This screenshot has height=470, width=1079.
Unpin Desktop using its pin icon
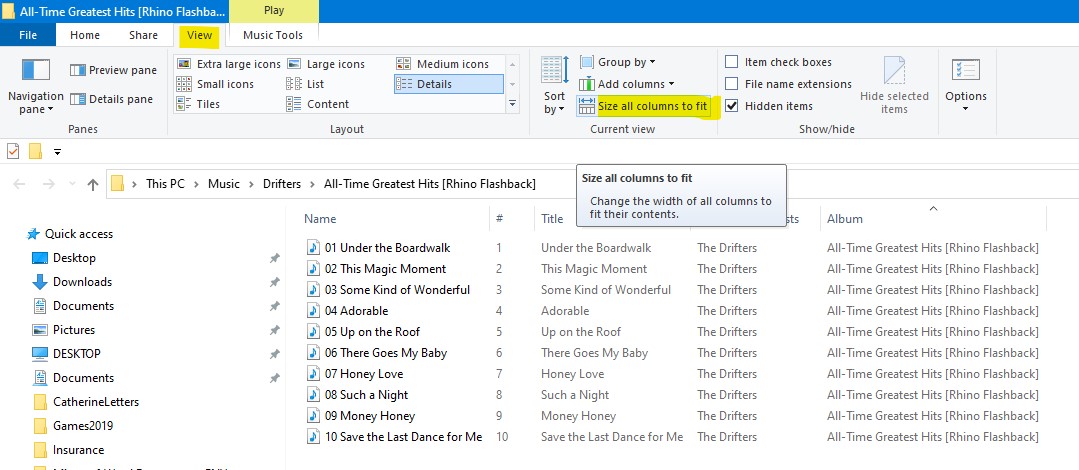click(274, 258)
